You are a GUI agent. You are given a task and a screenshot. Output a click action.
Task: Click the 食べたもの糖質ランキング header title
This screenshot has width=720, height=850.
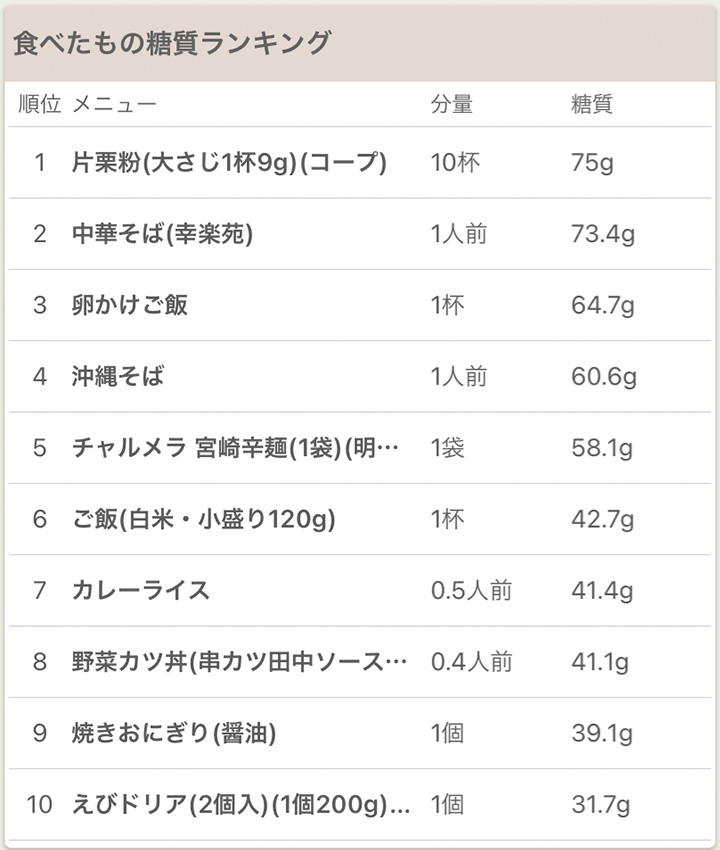pos(172,43)
